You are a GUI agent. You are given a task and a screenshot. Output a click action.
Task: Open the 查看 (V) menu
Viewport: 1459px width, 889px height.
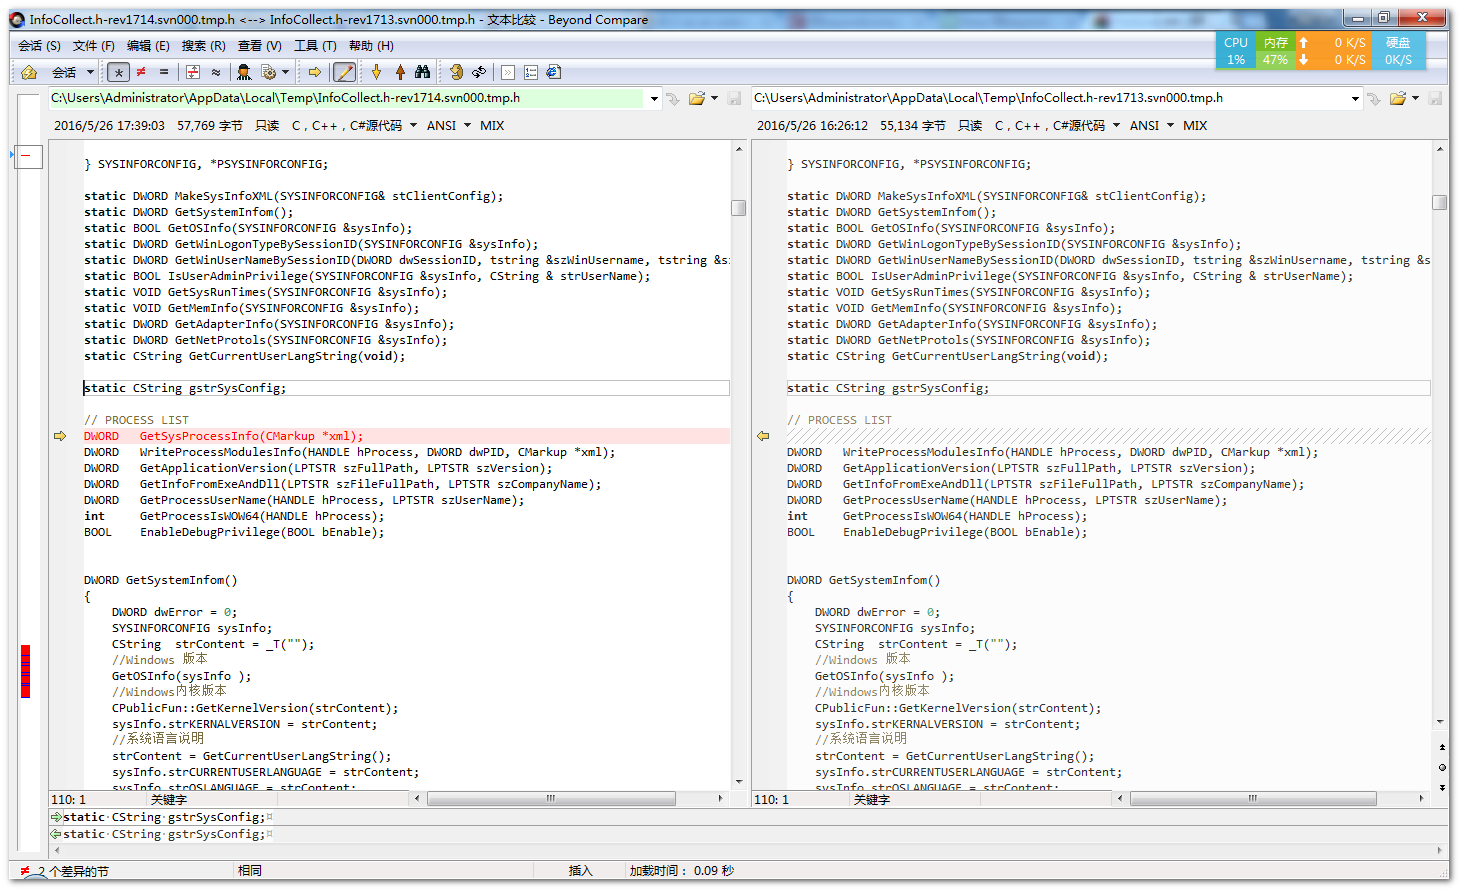click(259, 46)
